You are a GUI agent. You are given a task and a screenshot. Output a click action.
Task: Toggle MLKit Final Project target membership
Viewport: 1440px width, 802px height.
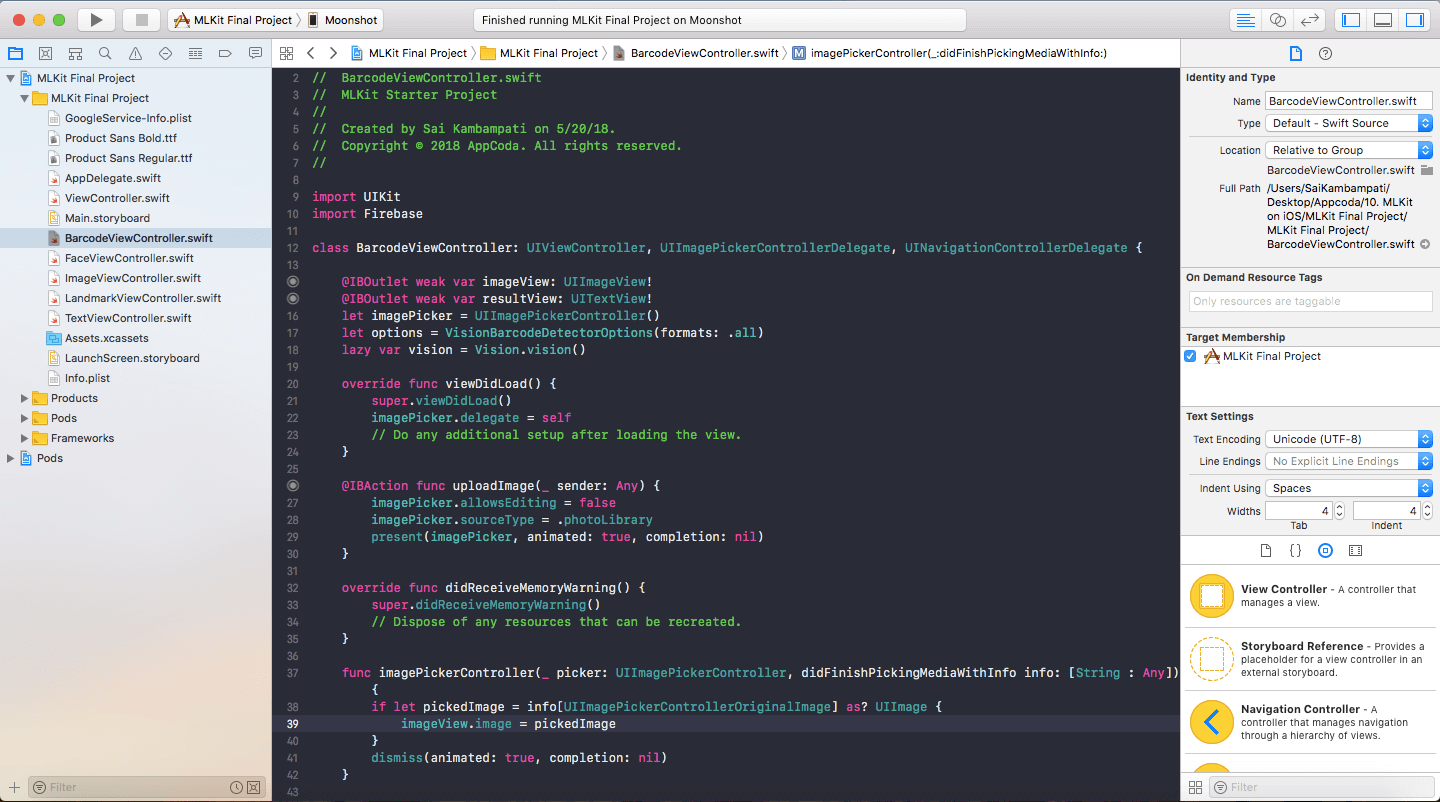[1190, 356]
